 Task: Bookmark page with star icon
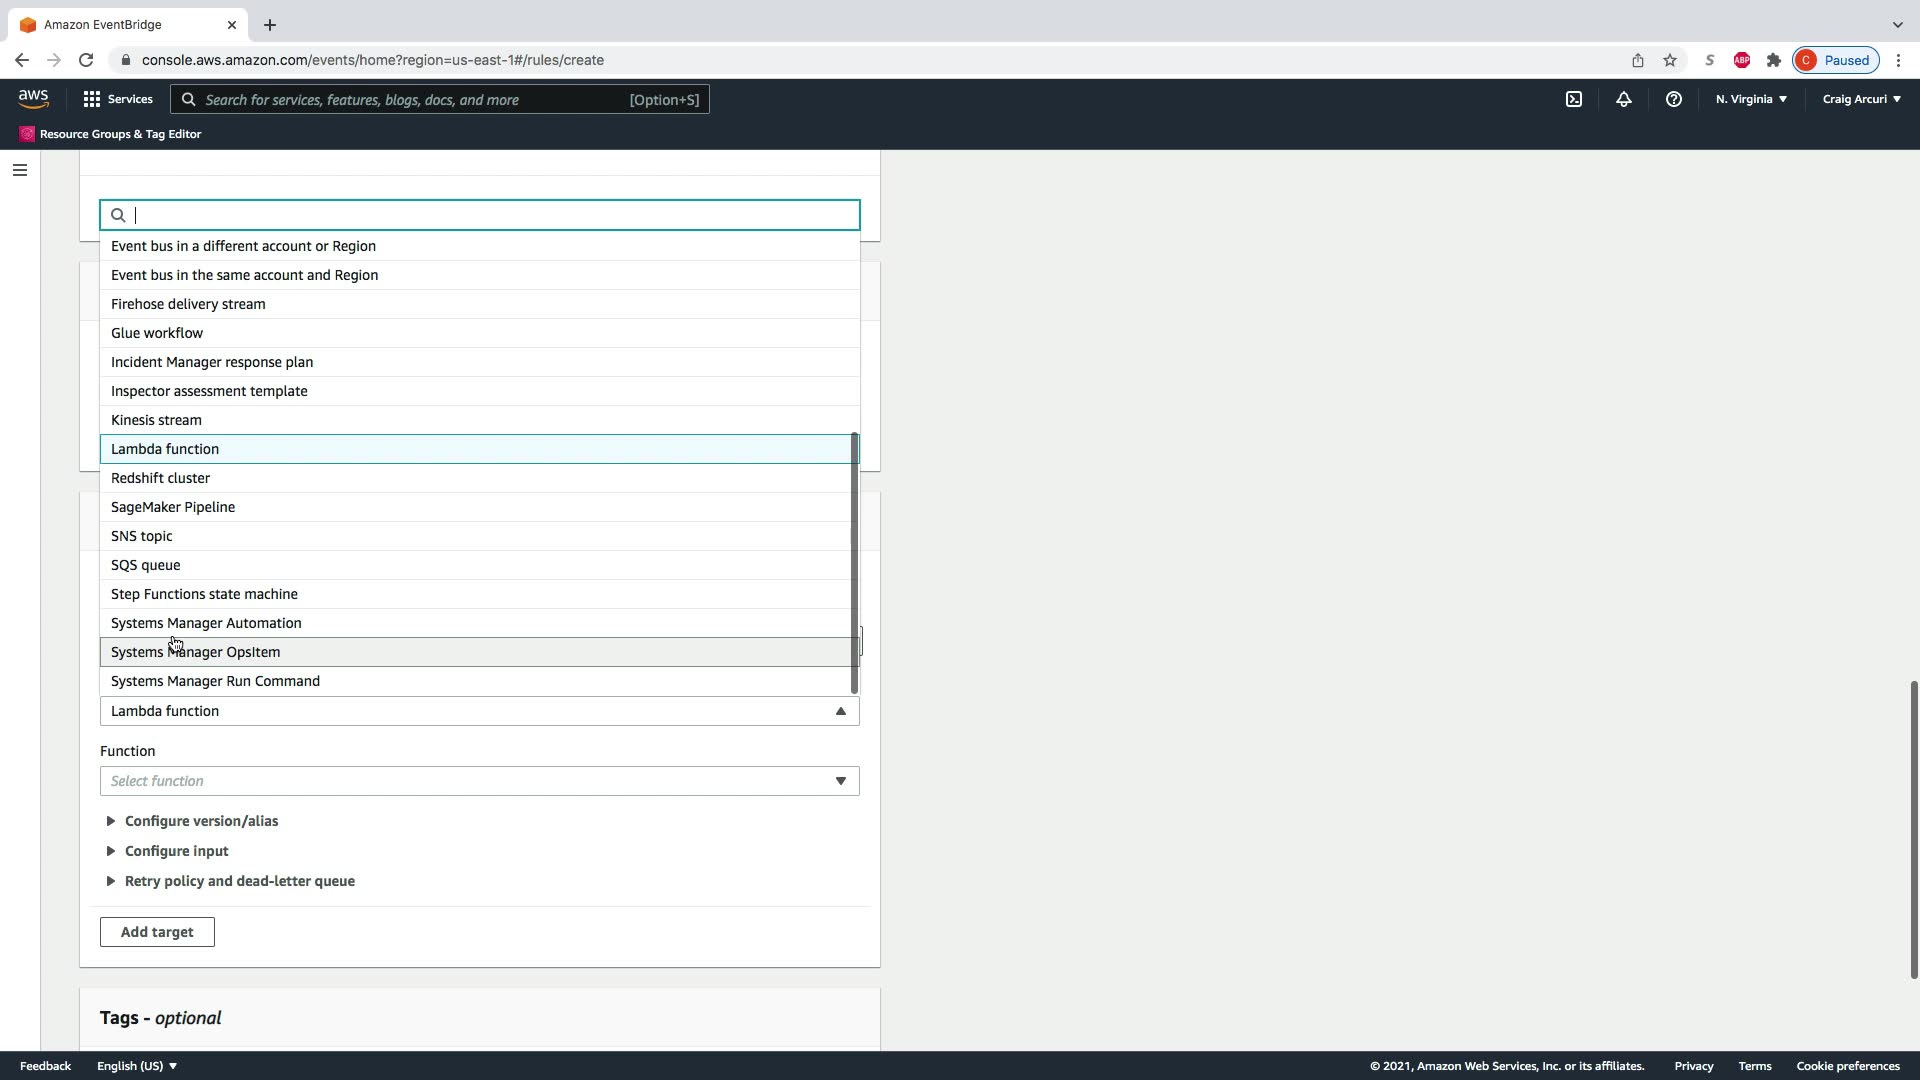(1670, 60)
